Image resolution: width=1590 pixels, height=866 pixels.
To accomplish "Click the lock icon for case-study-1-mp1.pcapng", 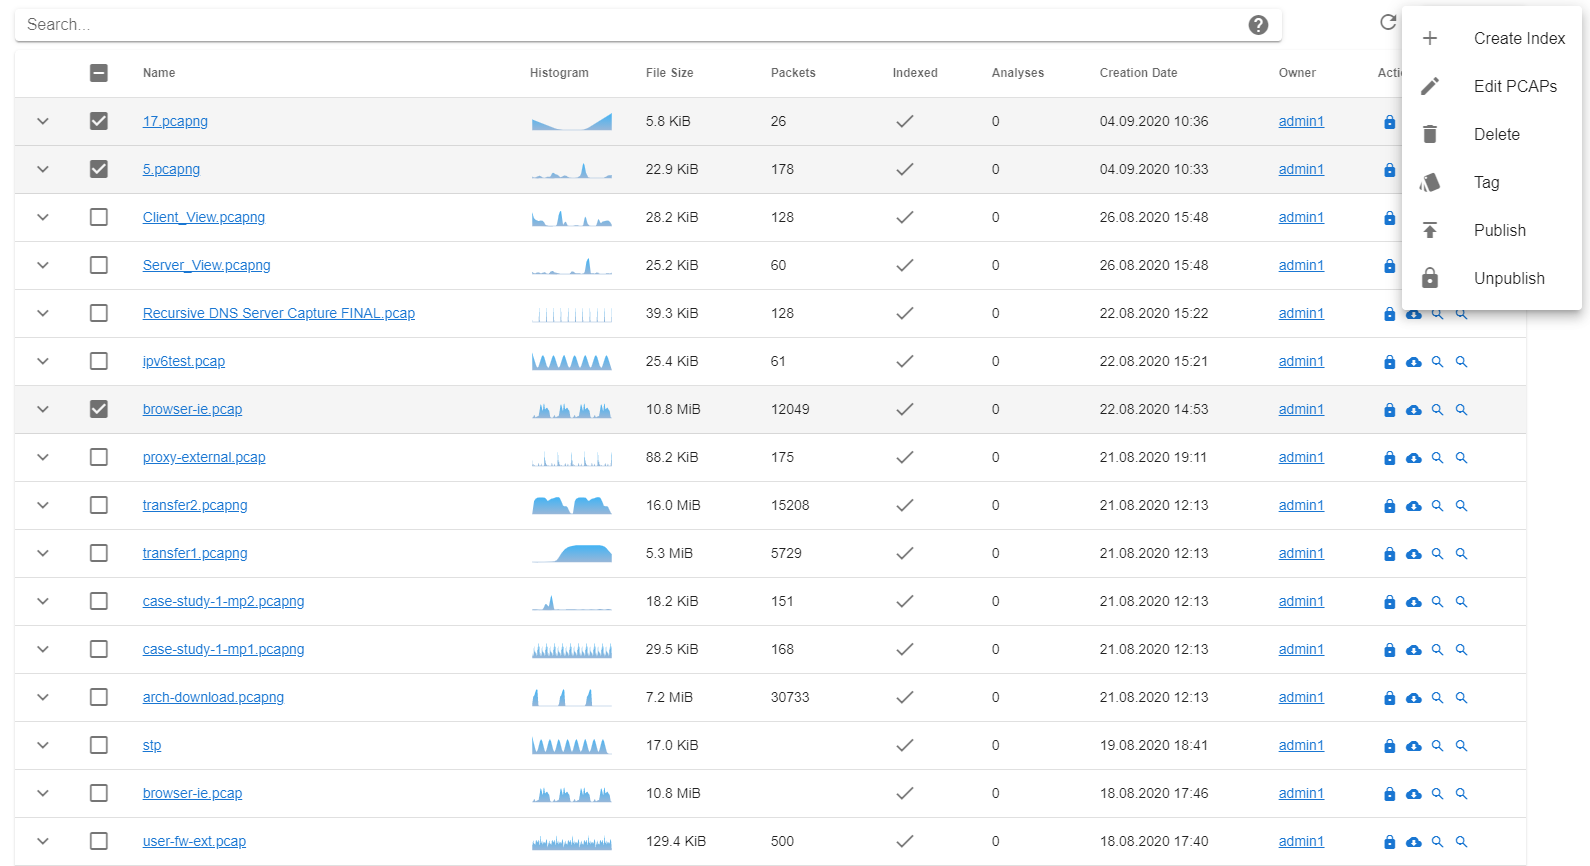I will click(x=1389, y=650).
